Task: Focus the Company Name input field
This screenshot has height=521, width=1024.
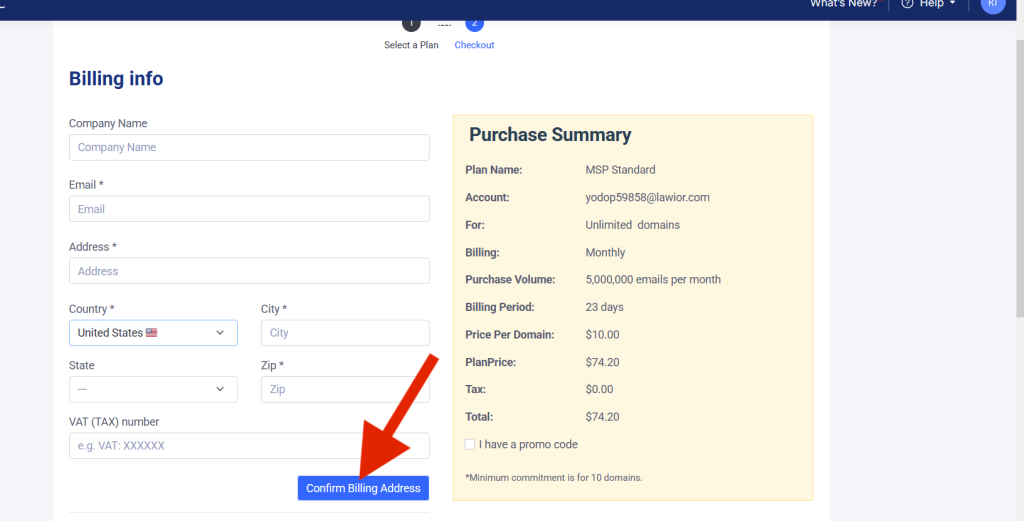Action: point(249,147)
